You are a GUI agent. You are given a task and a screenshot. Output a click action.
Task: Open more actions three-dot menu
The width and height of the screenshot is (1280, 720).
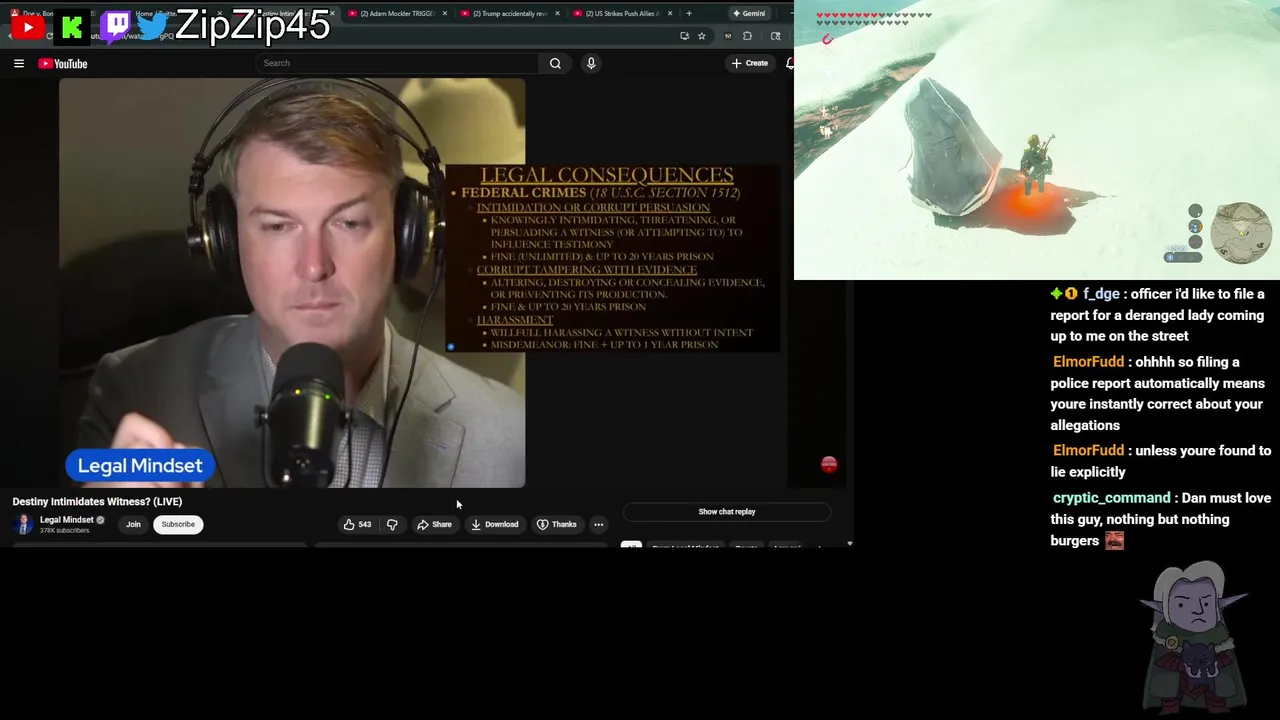[x=598, y=524]
